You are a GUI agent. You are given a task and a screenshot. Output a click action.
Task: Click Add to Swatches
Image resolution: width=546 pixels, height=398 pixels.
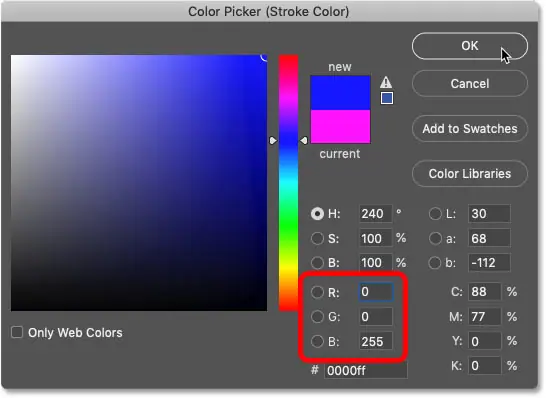click(469, 128)
